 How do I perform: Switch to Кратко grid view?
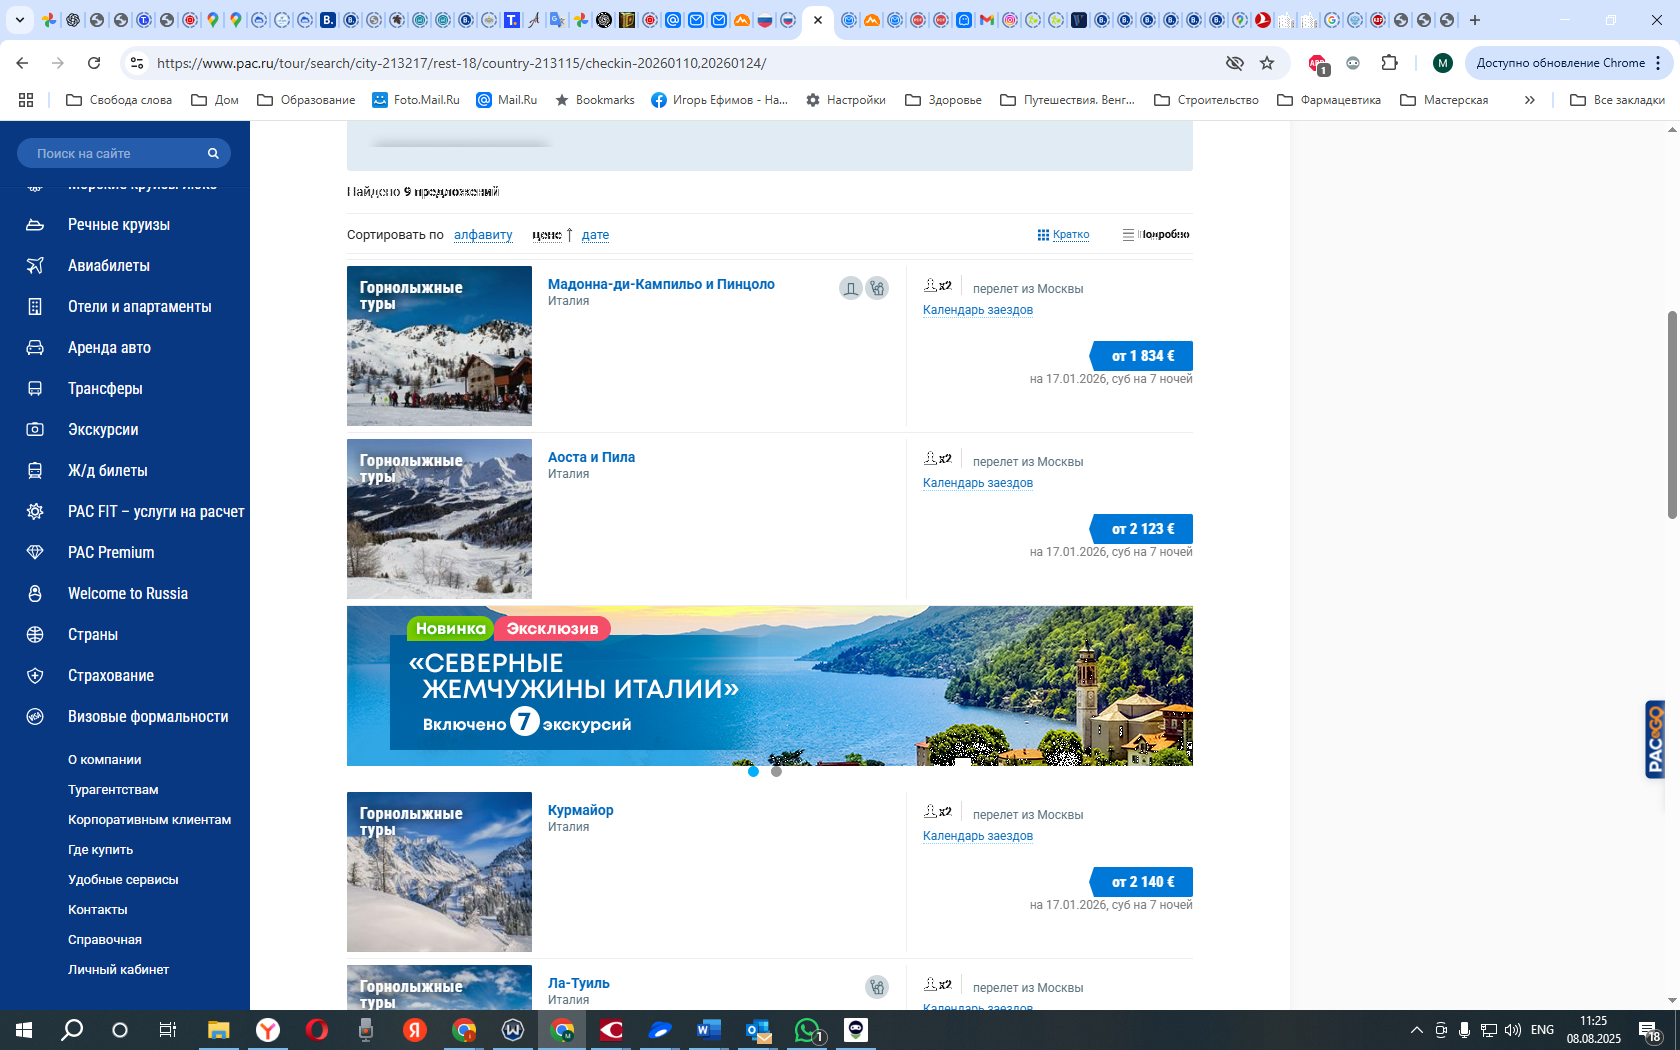point(1063,234)
